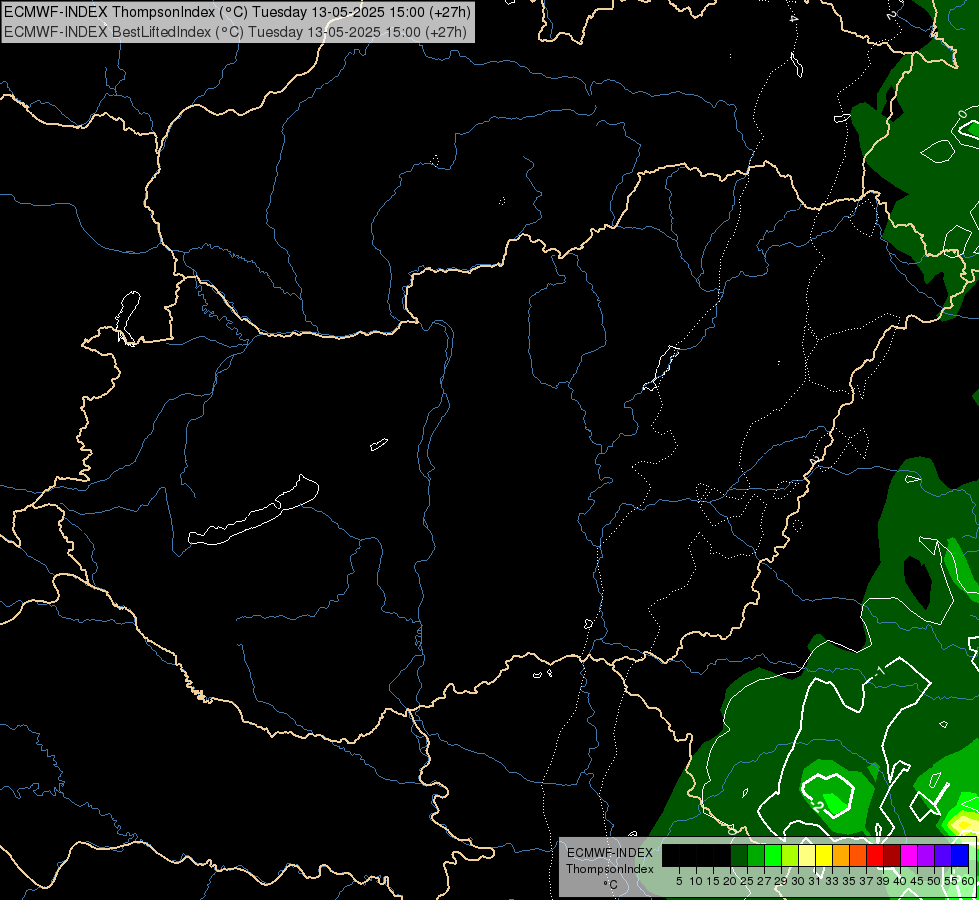Click the °C unit label in legend
The height and width of the screenshot is (900, 979).
point(611,884)
